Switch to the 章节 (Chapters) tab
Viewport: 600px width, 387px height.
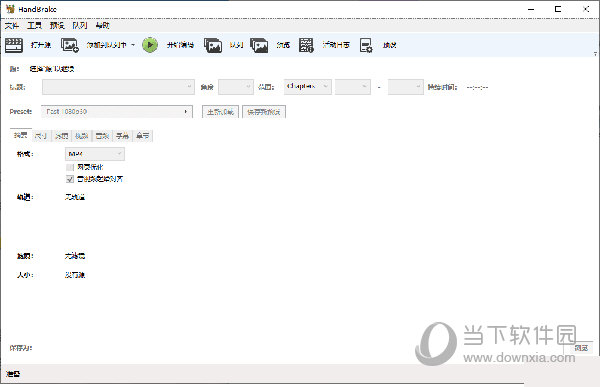coord(142,136)
